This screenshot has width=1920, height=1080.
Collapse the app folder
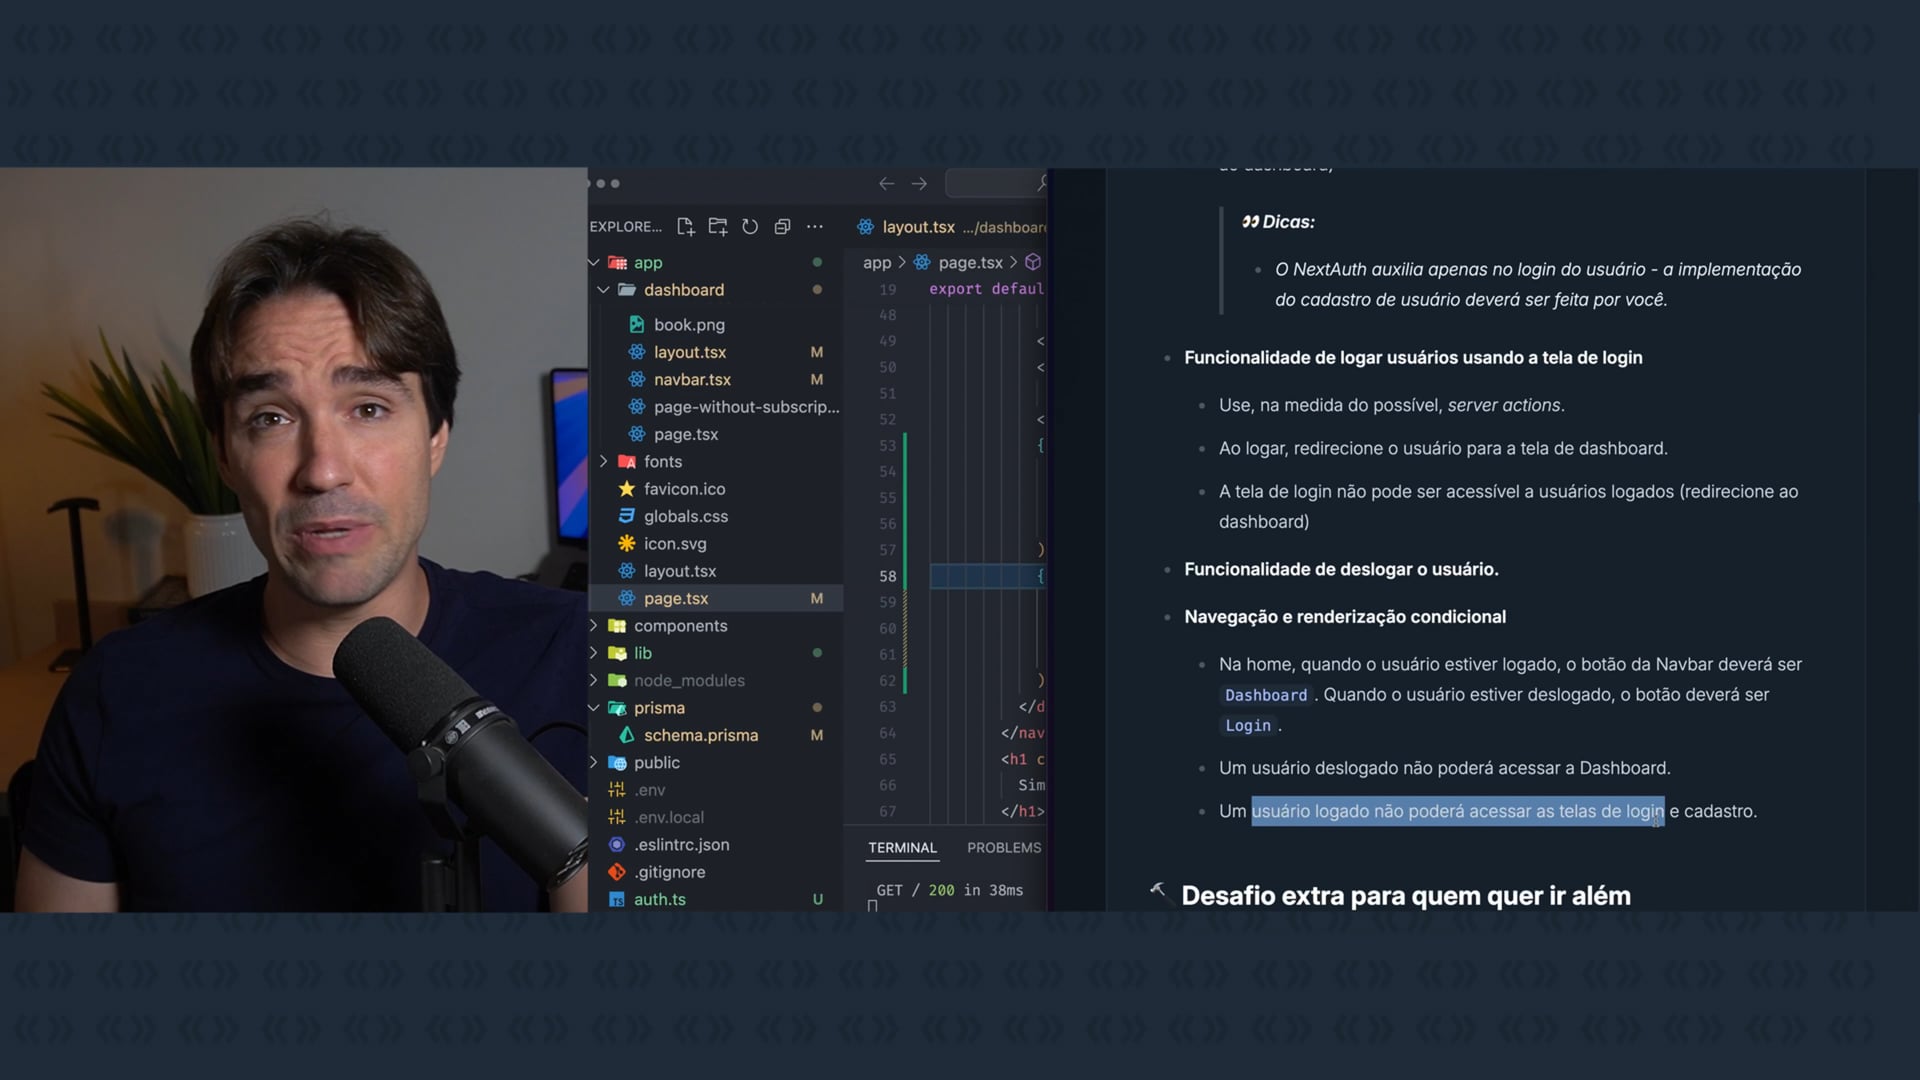(594, 263)
